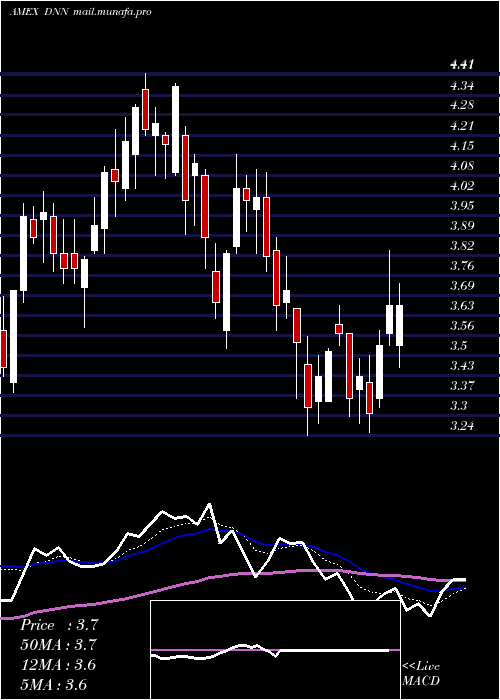This screenshot has height=700, width=500.
Task: Click inside the MACD inset chart panel
Action: (275, 650)
